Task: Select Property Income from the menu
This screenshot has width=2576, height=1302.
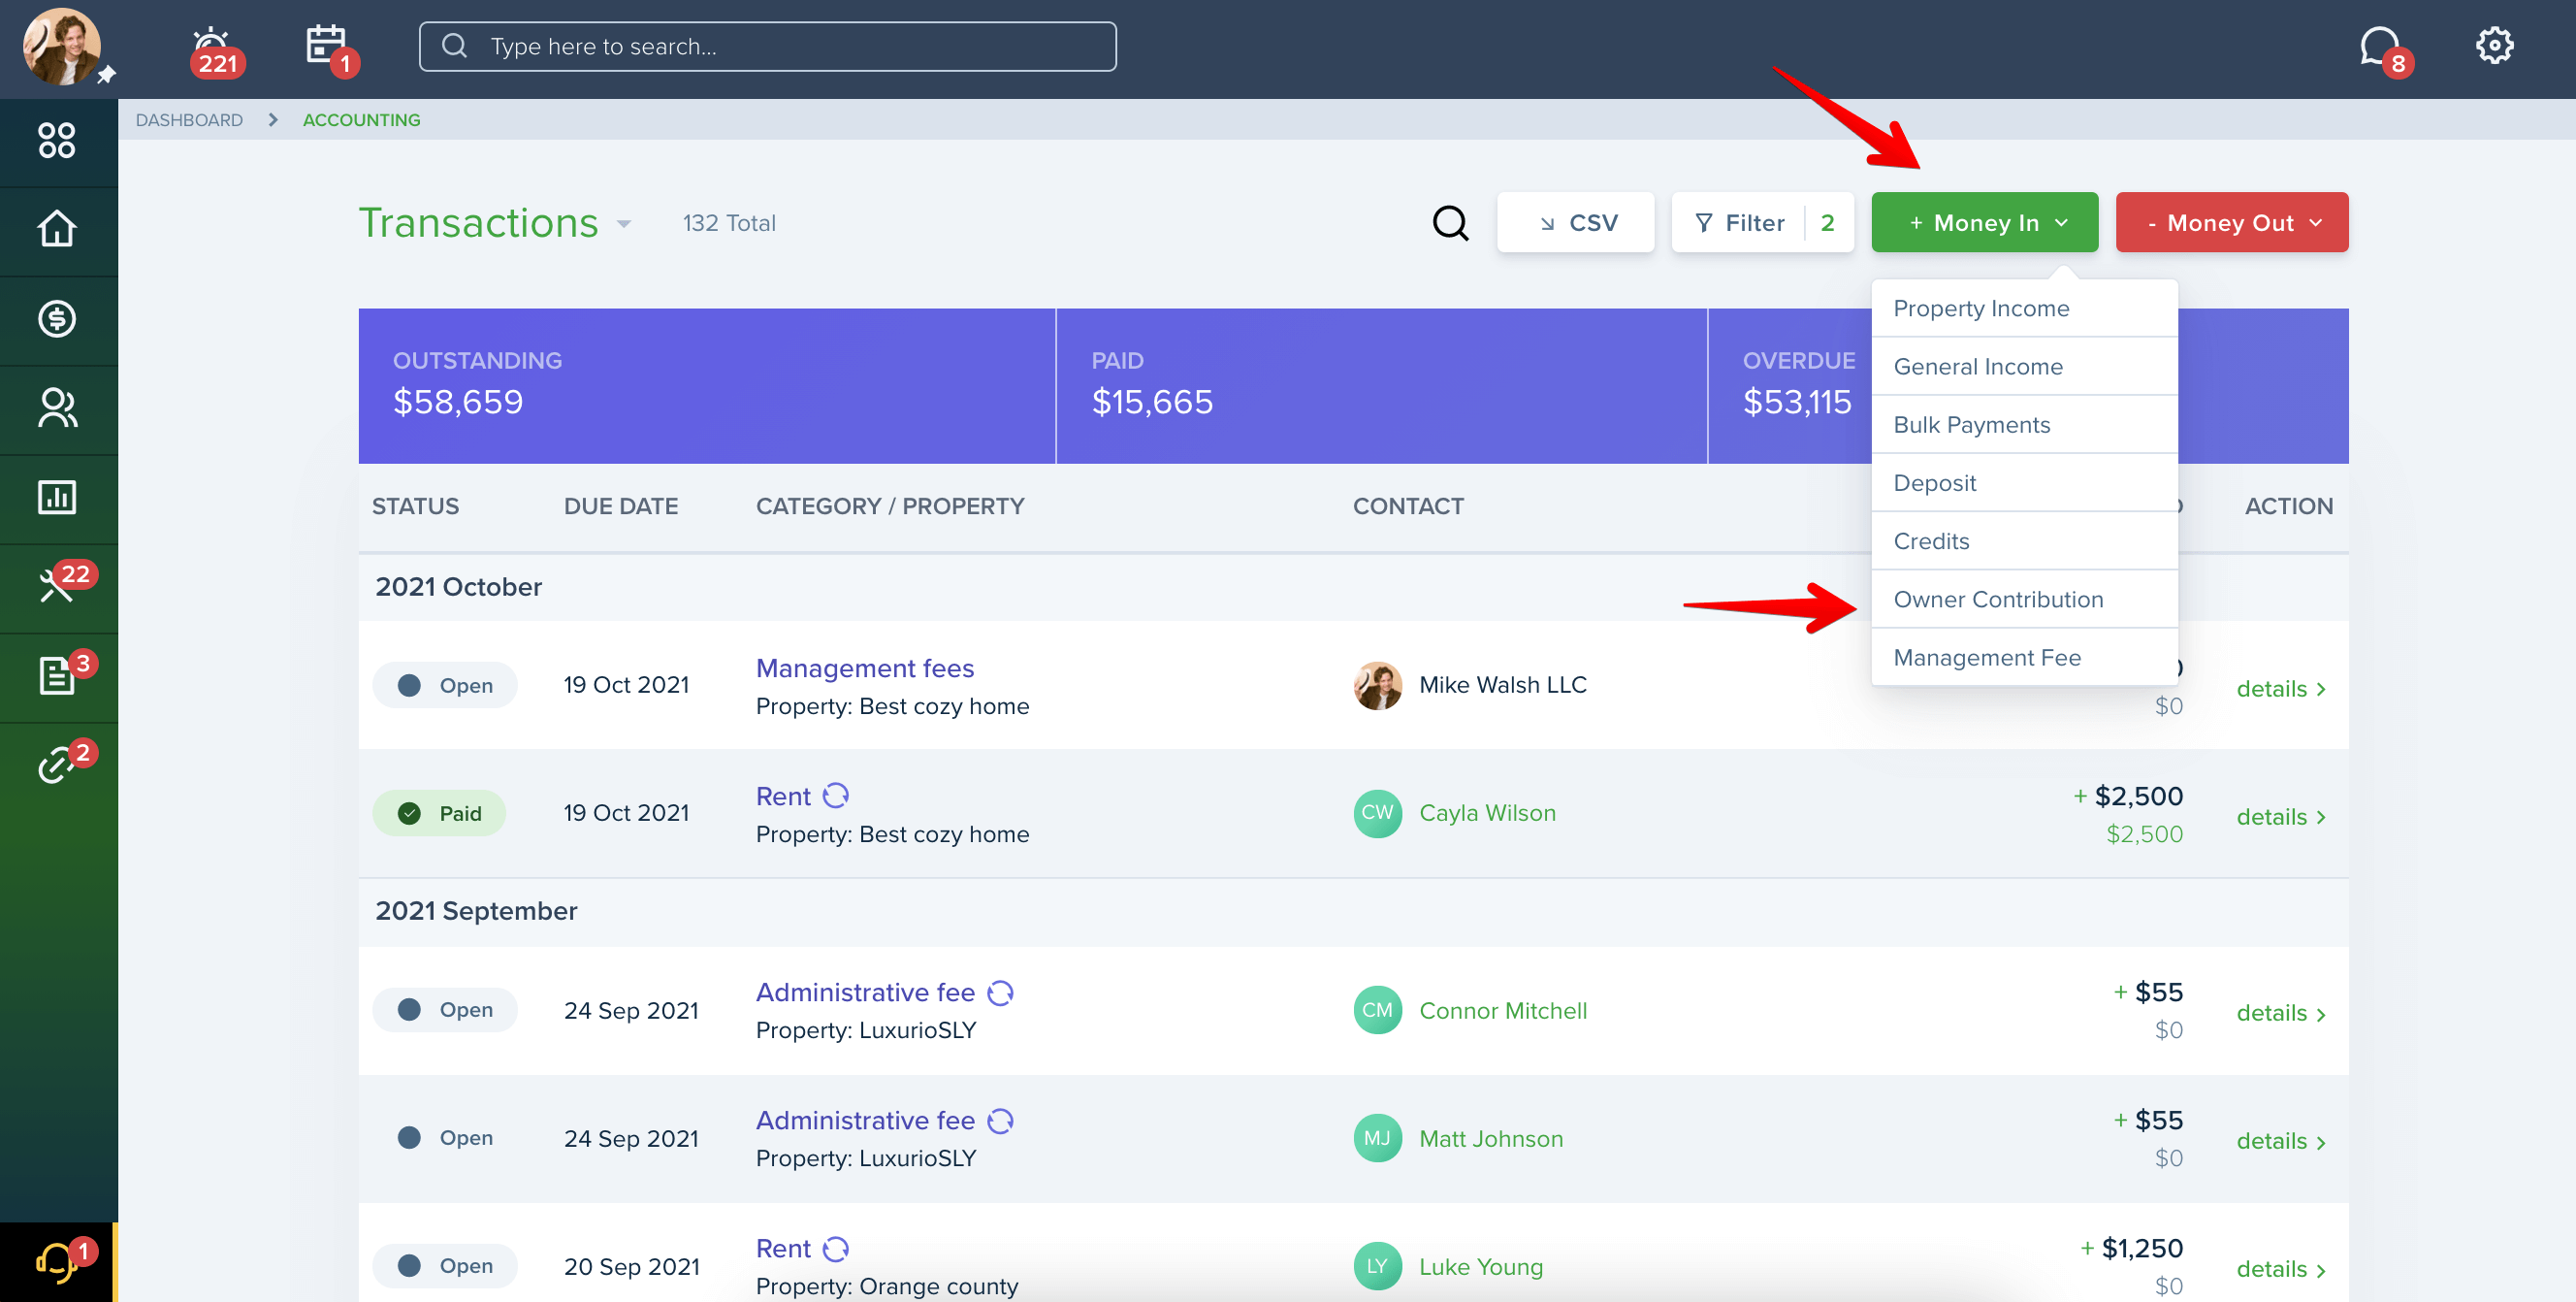Action: 2024,308
